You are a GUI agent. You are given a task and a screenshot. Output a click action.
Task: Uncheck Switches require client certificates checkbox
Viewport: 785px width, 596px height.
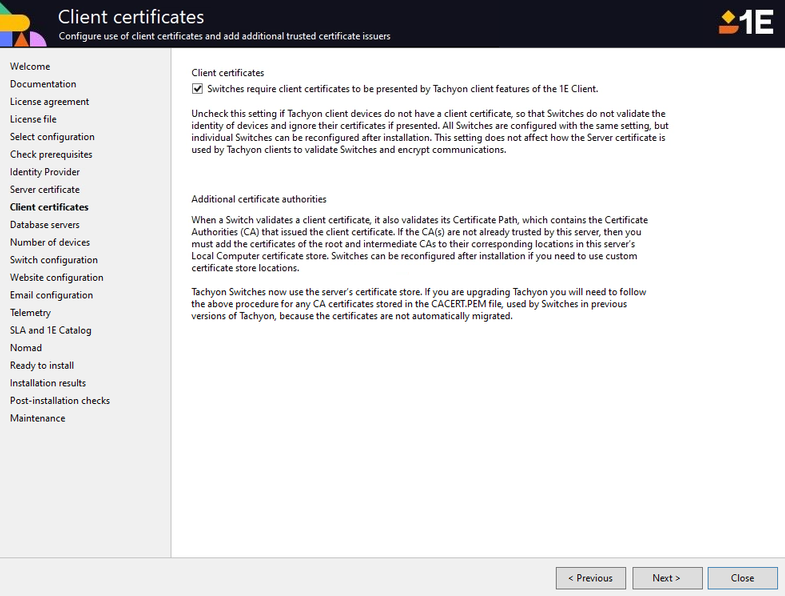click(x=197, y=89)
